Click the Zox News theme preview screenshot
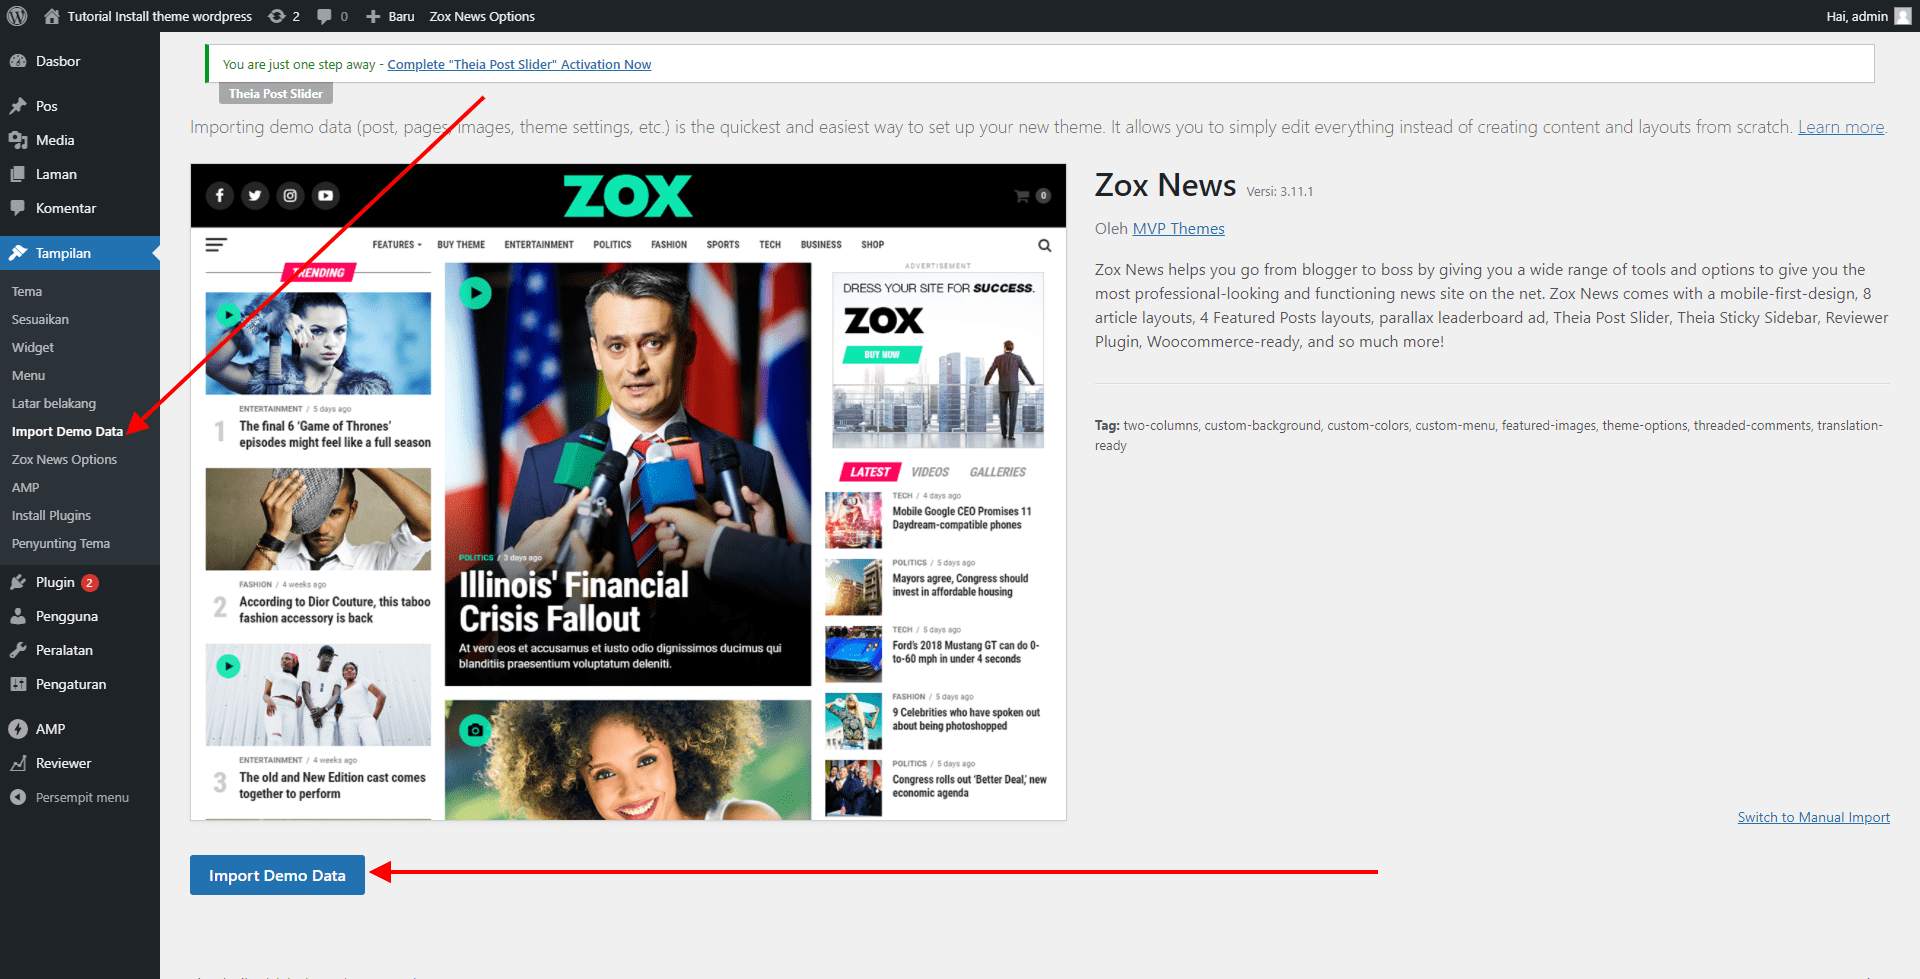 coord(628,492)
